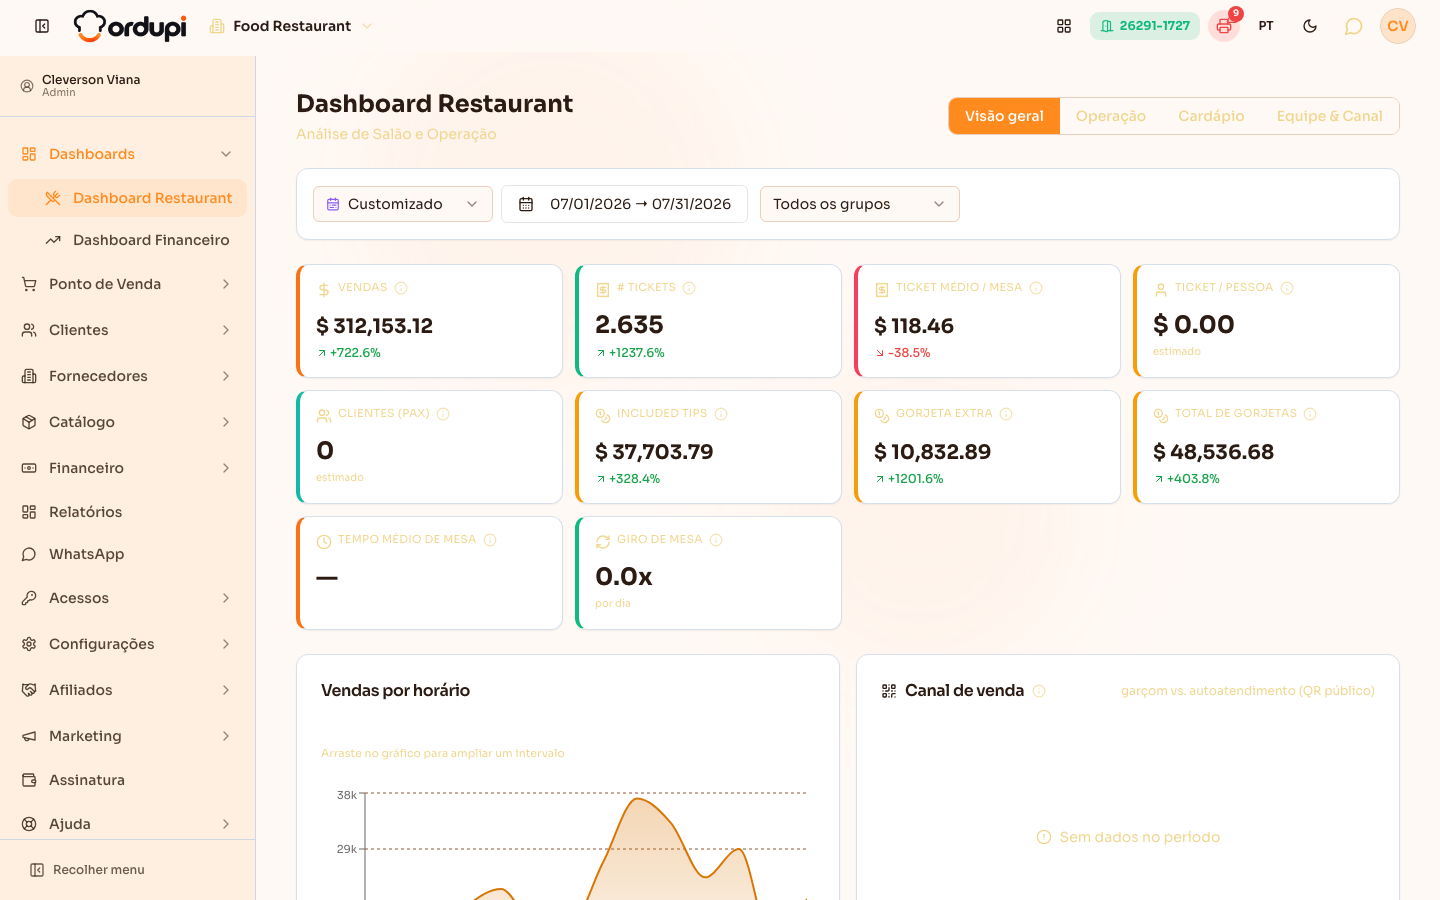Viewport: 1440px width, 900px height.
Task: Switch language via PT button
Action: pos(1266,26)
